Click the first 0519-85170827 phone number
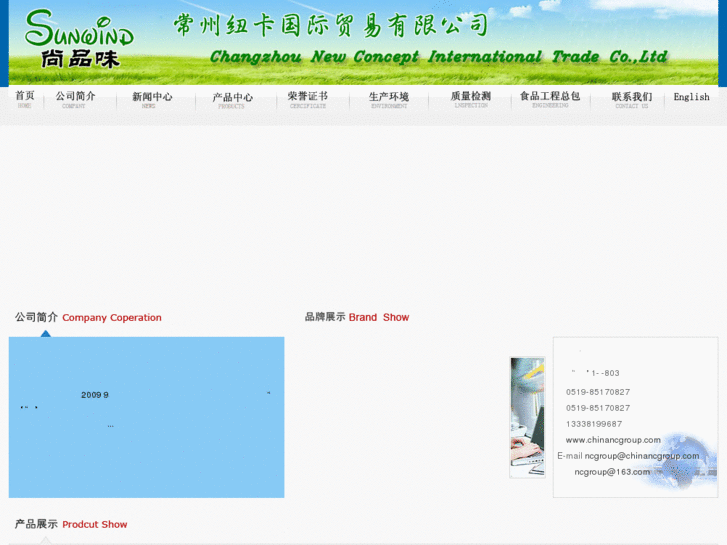Image resolution: width=727 pixels, height=545 pixels. (x=598, y=392)
